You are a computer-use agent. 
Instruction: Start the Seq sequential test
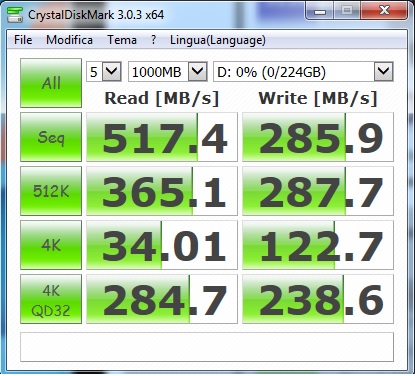click(51, 137)
